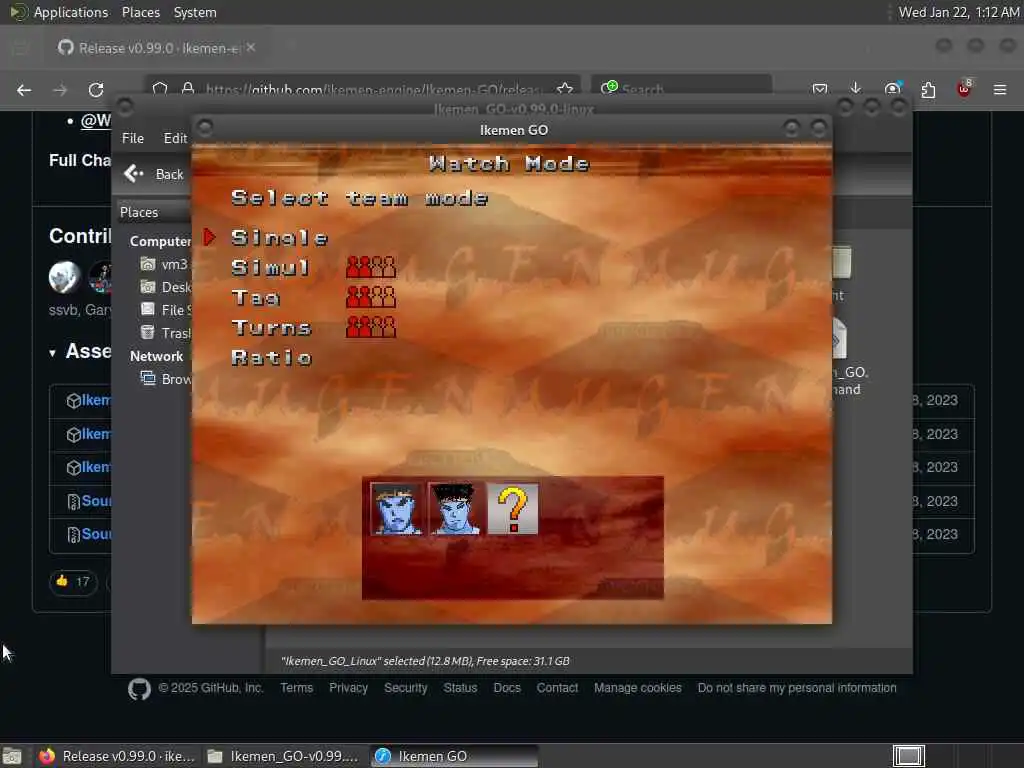Open Desktop location in file manager sidebar
This screenshot has width=1024, height=768.
click(166, 287)
